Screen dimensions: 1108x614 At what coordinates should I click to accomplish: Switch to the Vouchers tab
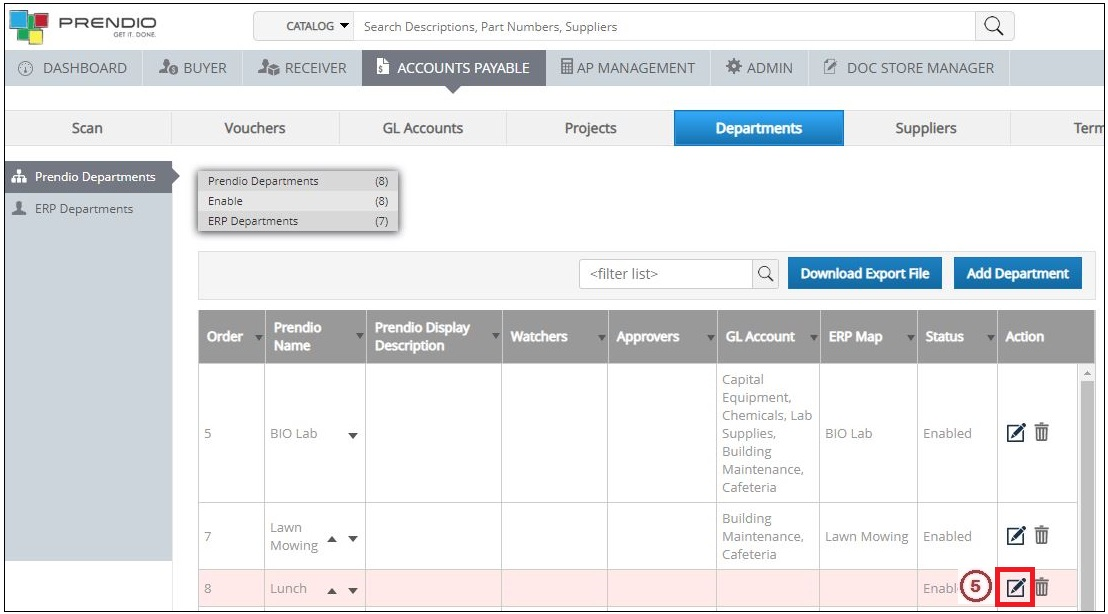pyautogui.click(x=255, y=128)
